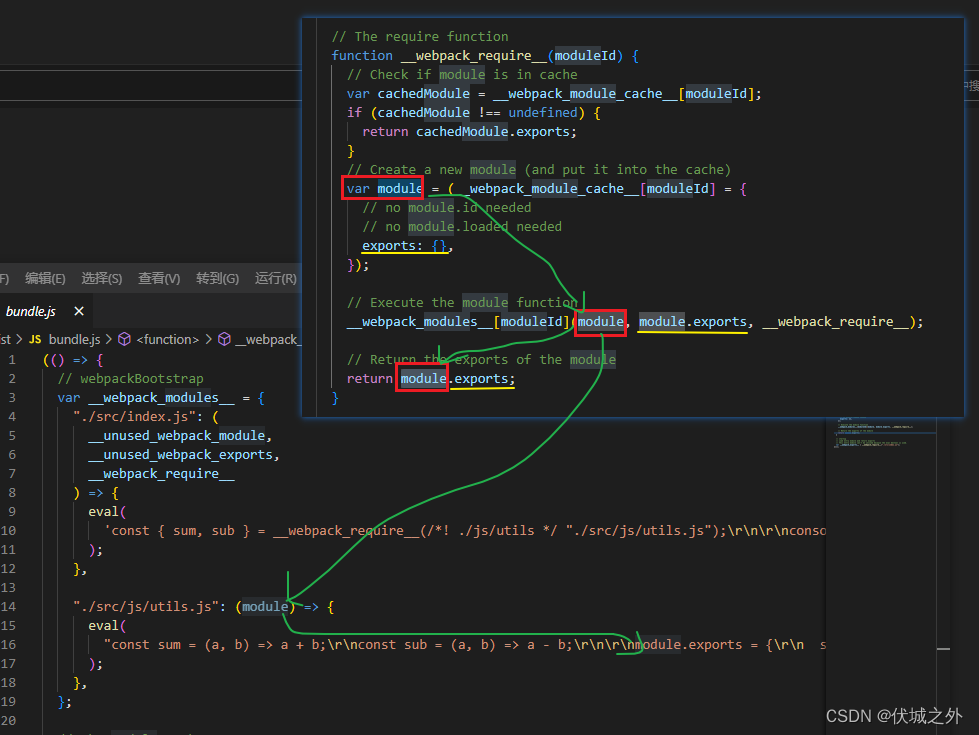Click the JS language icon in the breadcrumb bar
979x735 pixels.
[34, 339]
